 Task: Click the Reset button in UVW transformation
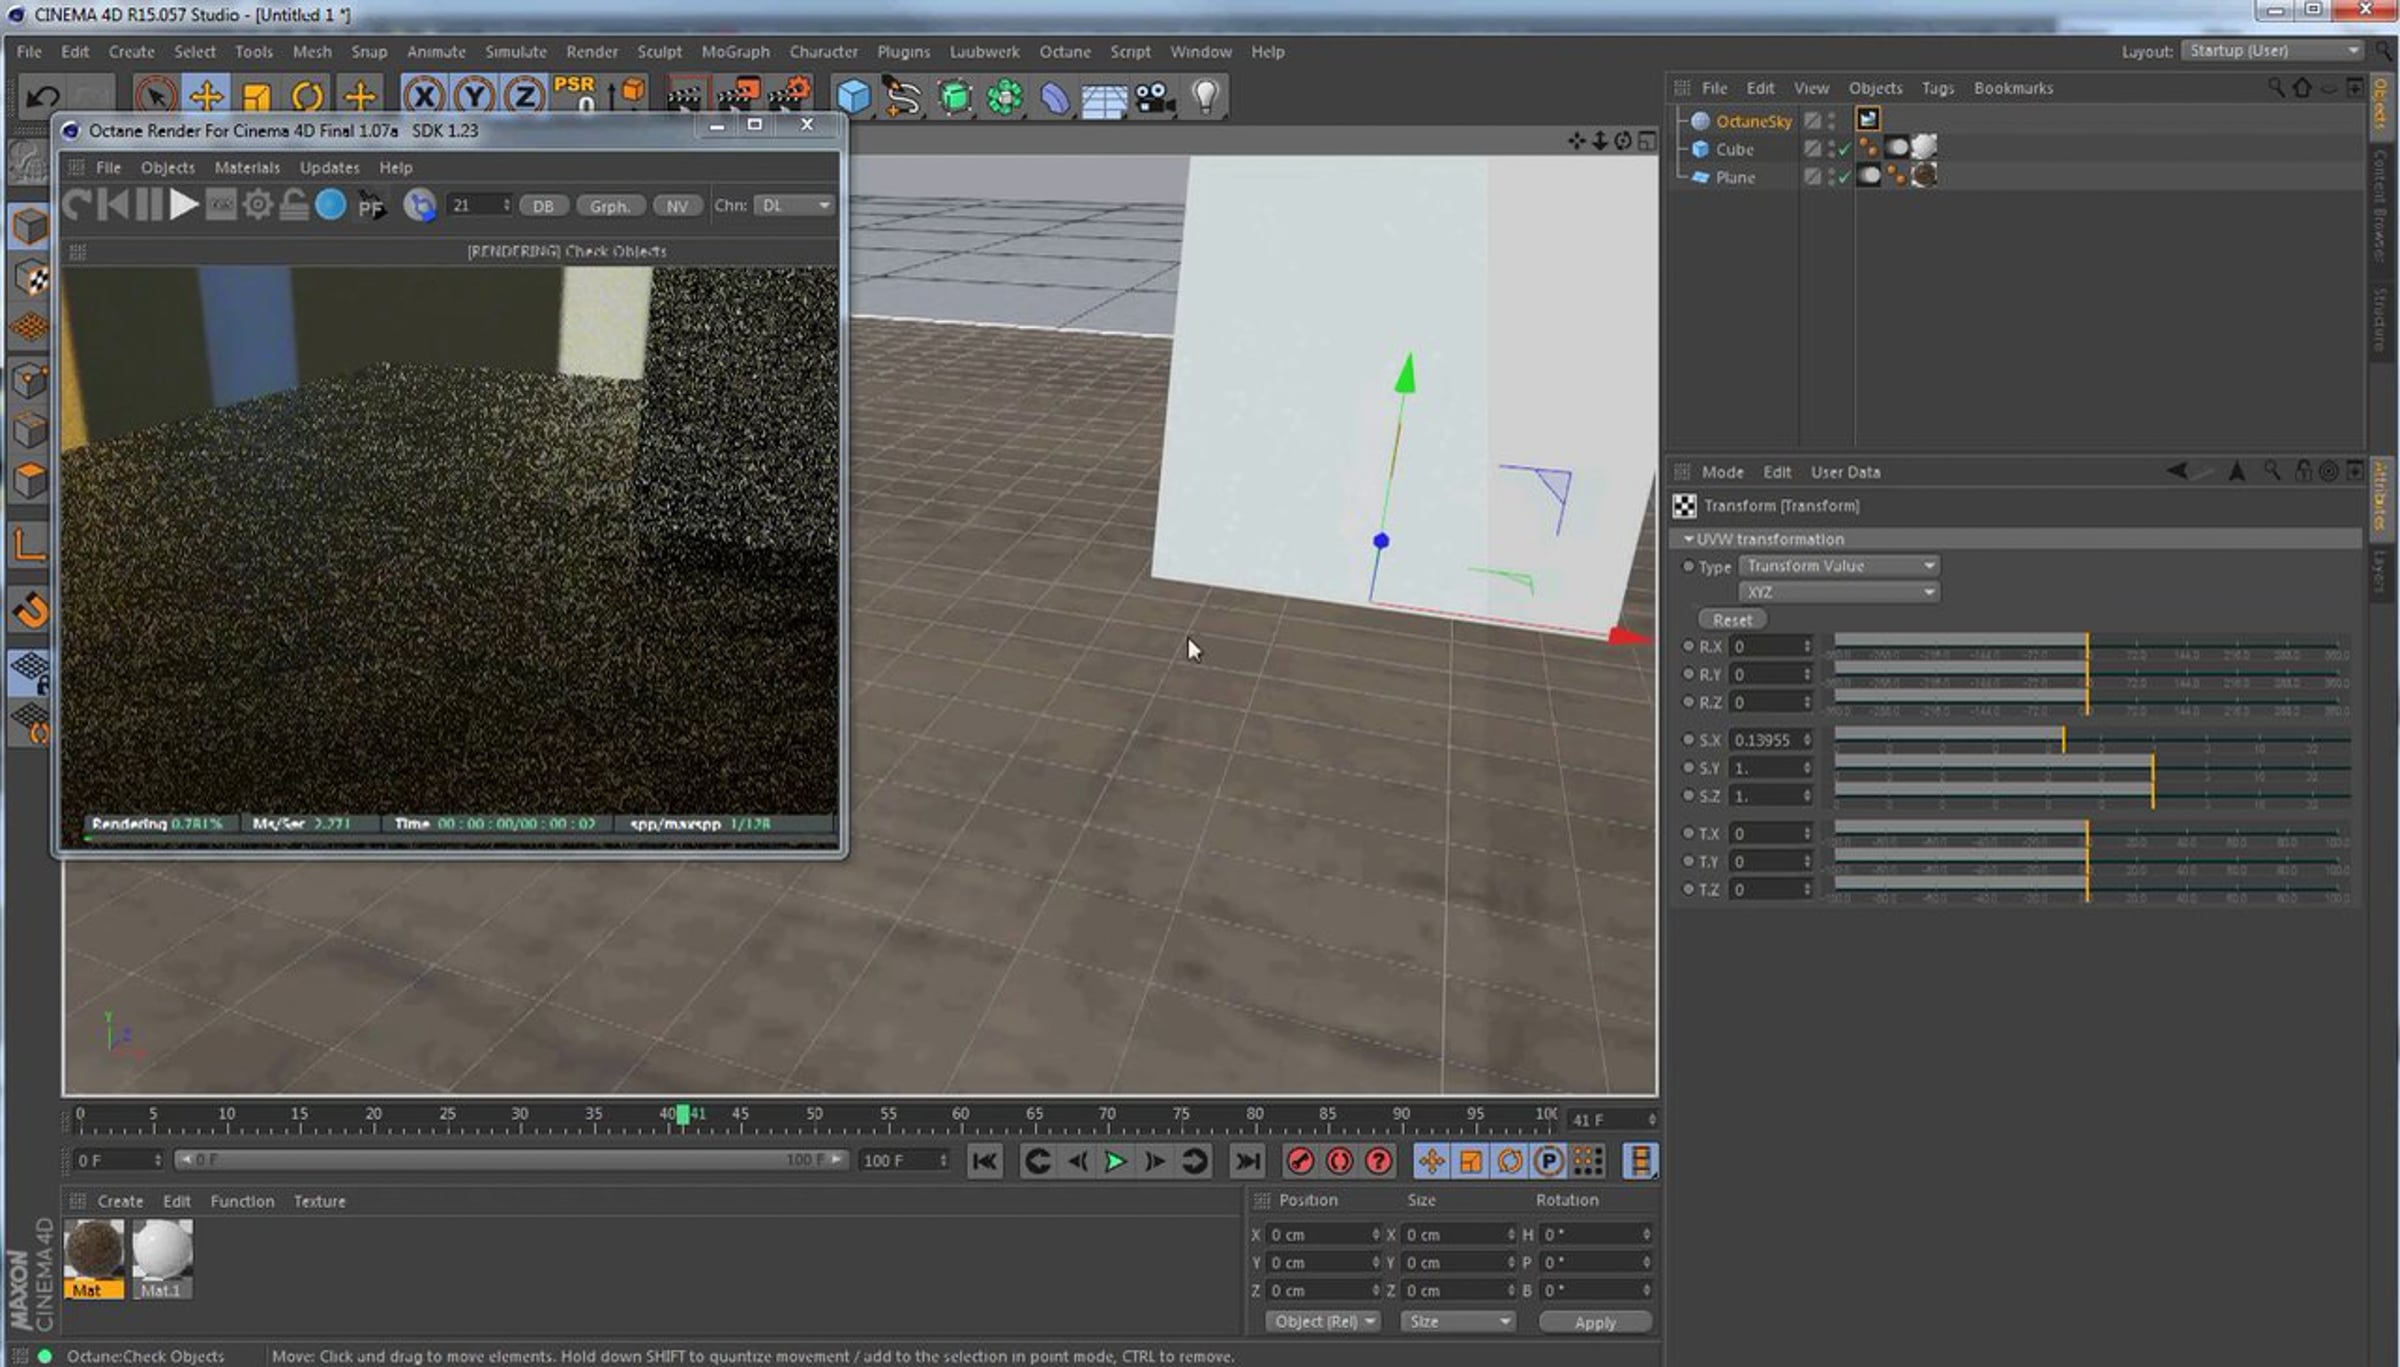tap(1732, 620)
